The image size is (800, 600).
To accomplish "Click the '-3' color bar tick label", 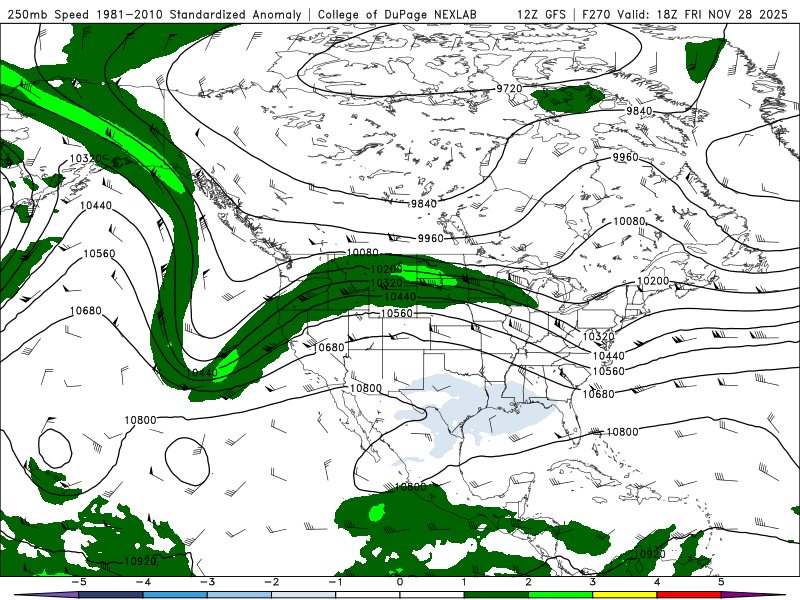I will tap(207, 582).
